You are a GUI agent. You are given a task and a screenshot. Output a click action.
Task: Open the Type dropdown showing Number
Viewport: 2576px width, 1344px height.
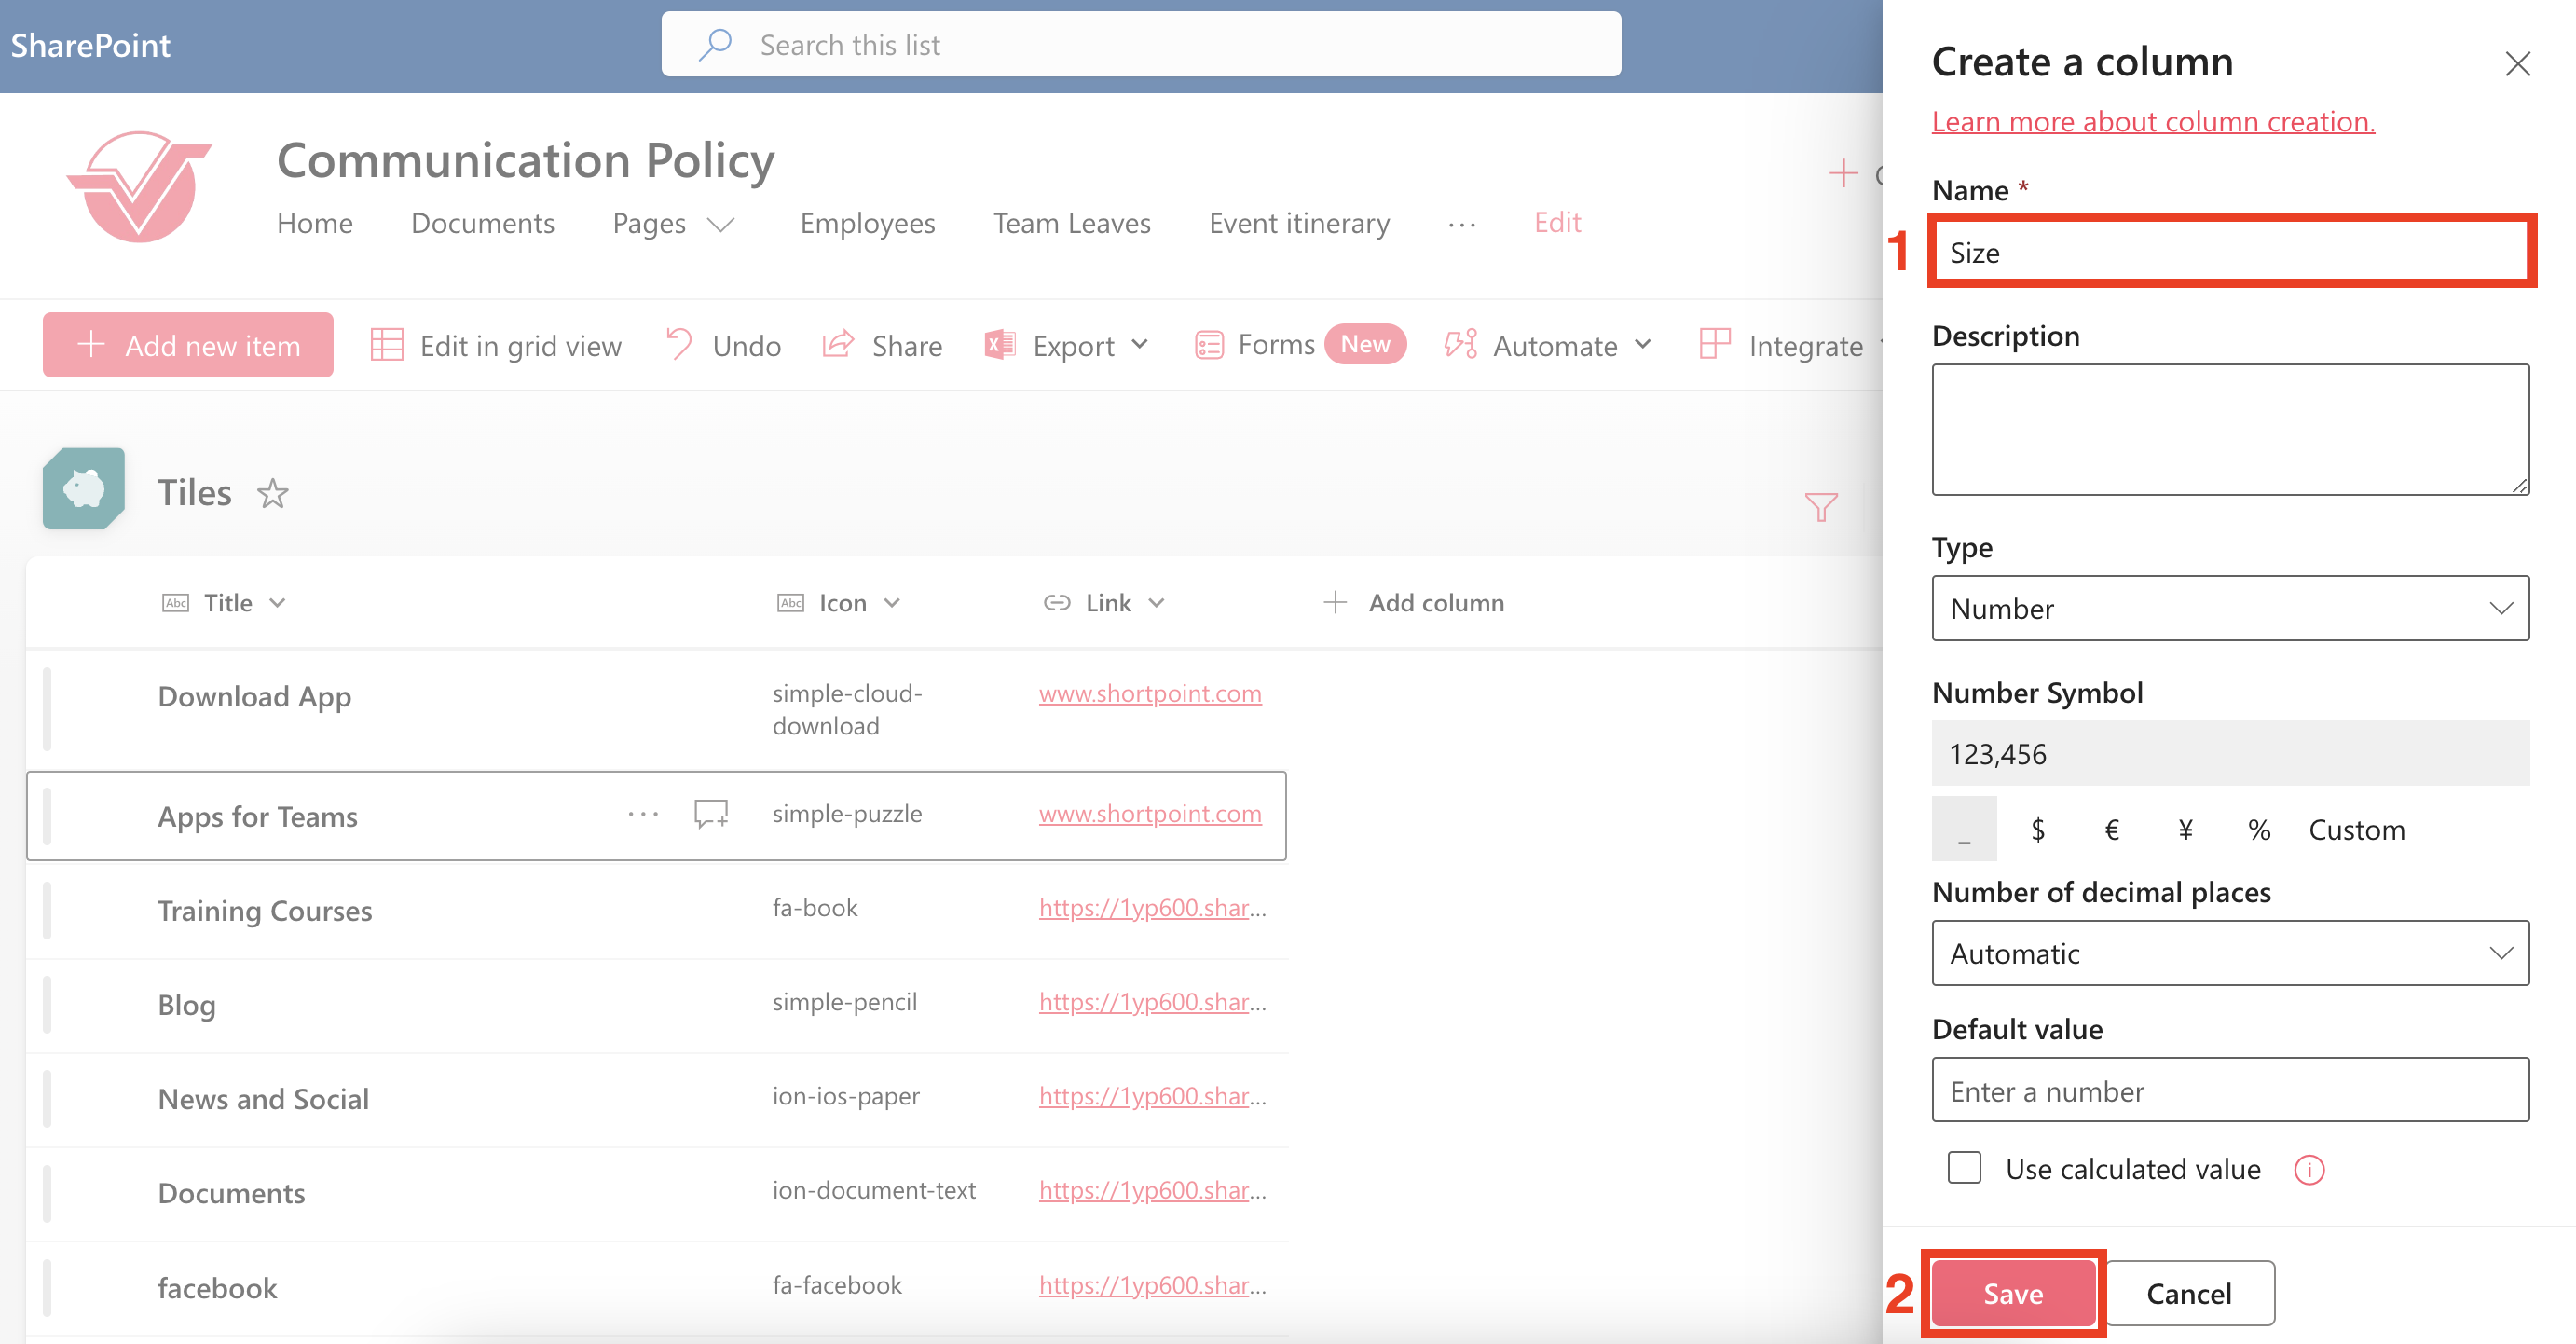point(2230,608)
